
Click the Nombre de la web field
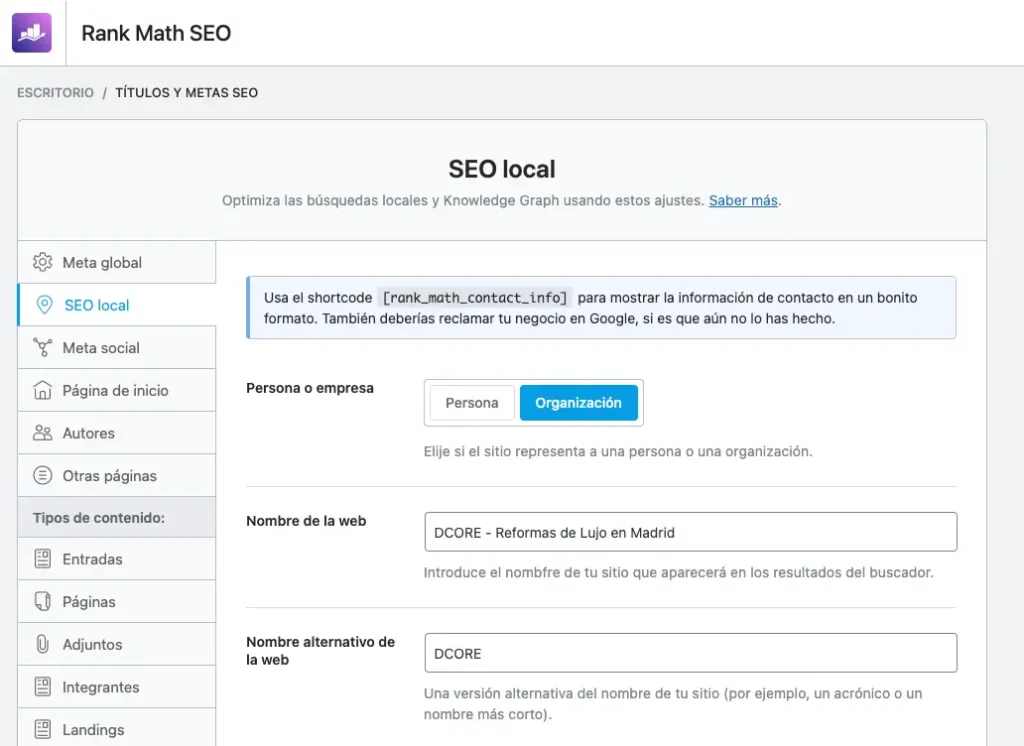[x=690, y=532]
